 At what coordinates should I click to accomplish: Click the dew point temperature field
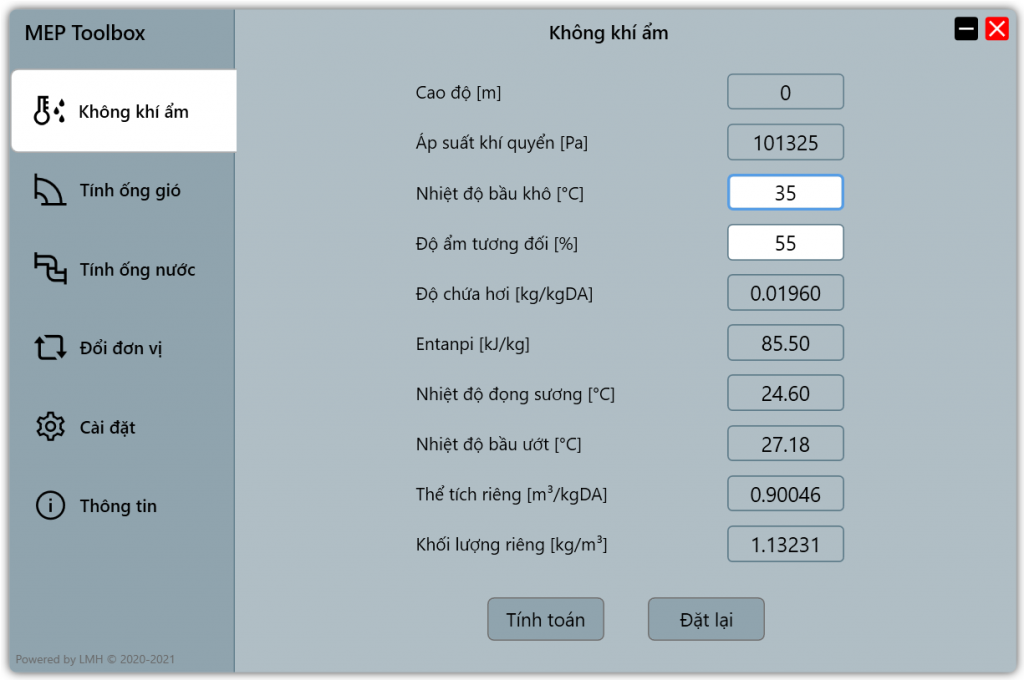785,393
